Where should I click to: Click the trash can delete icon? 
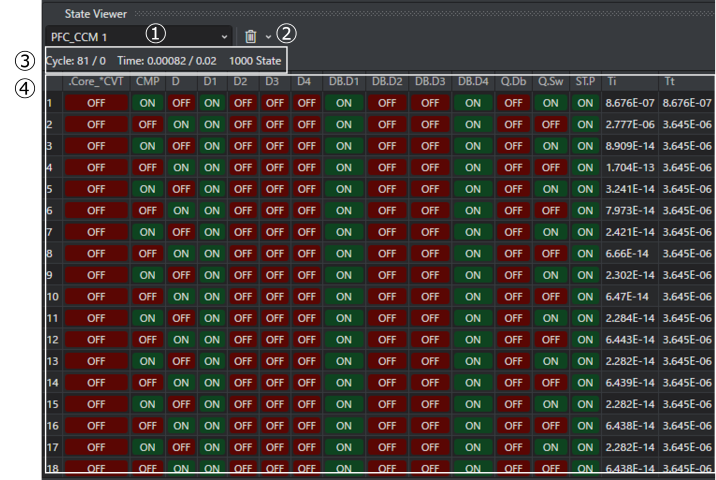coord(251,36)
